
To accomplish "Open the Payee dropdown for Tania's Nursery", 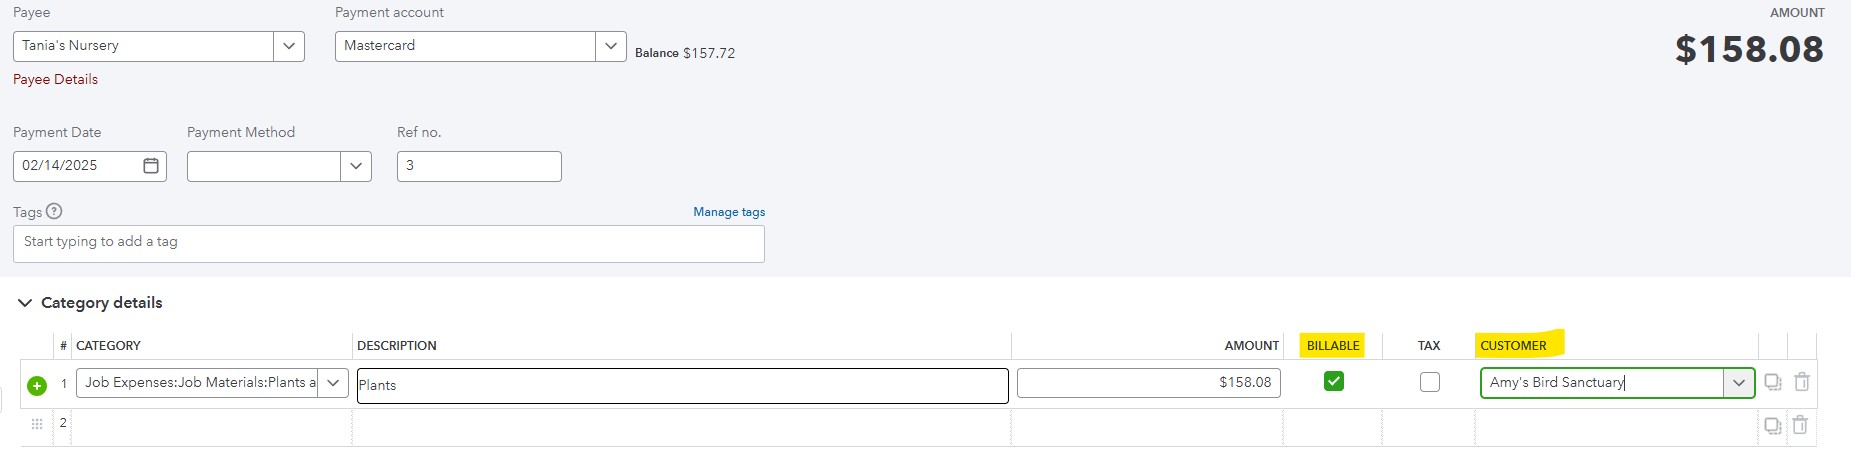I will (x=289, y=46).
